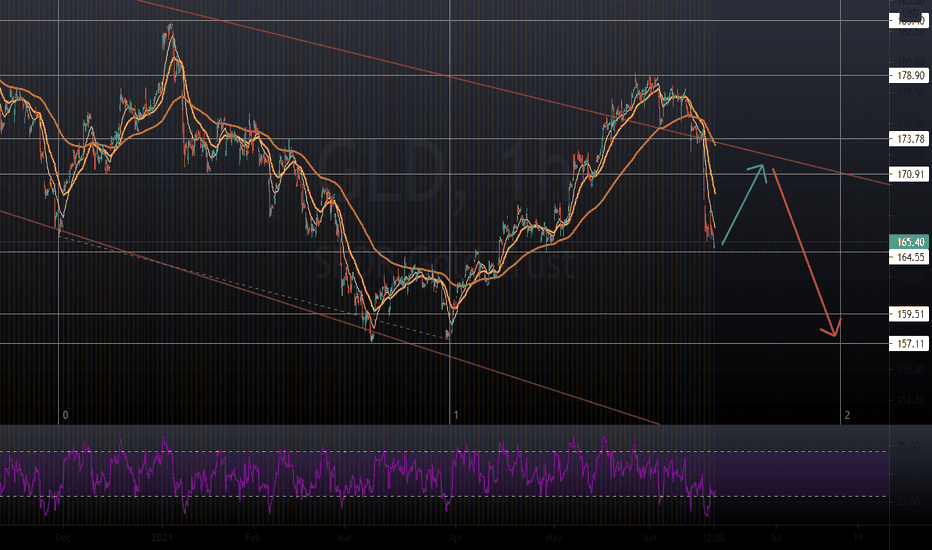
Task: Click the Jun label on the time axis
Action: coord(649,538)
